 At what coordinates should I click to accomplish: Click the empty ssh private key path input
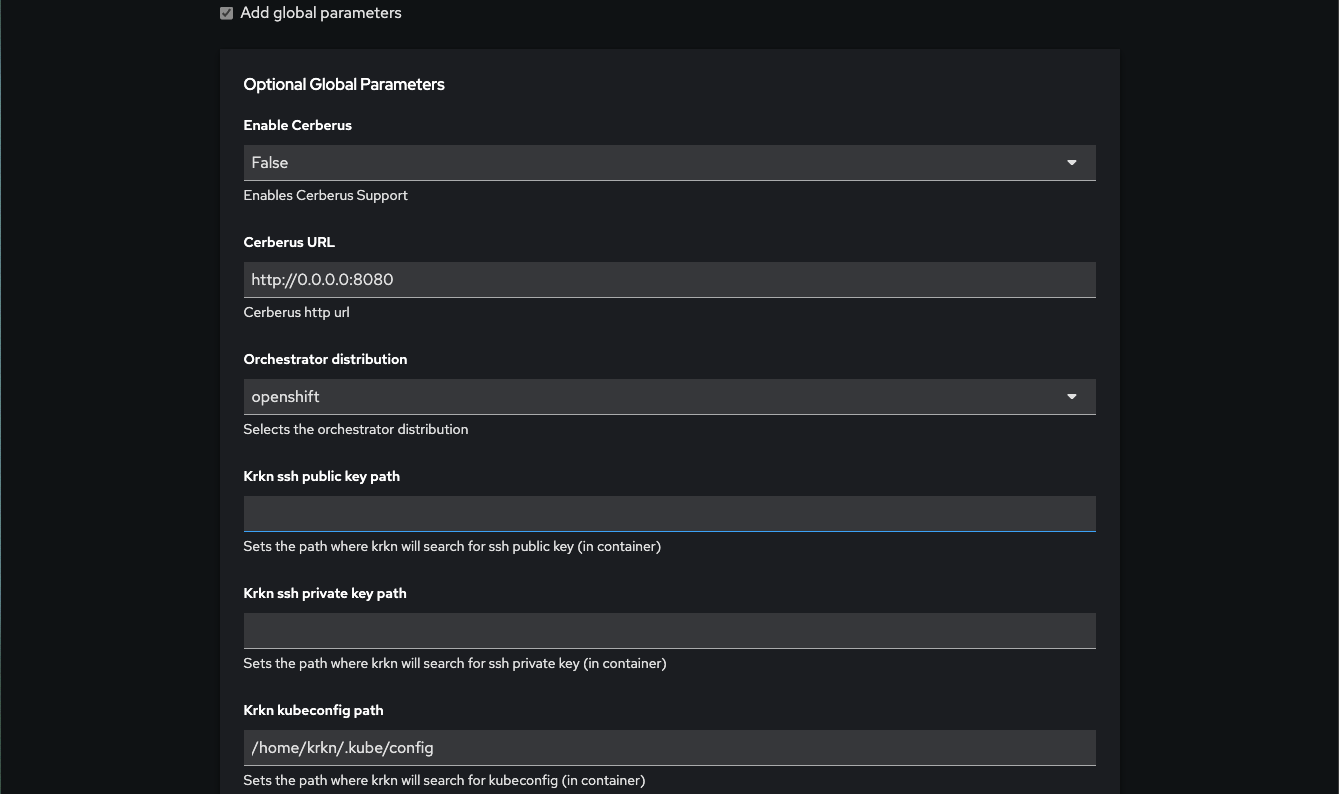point(669,630)
